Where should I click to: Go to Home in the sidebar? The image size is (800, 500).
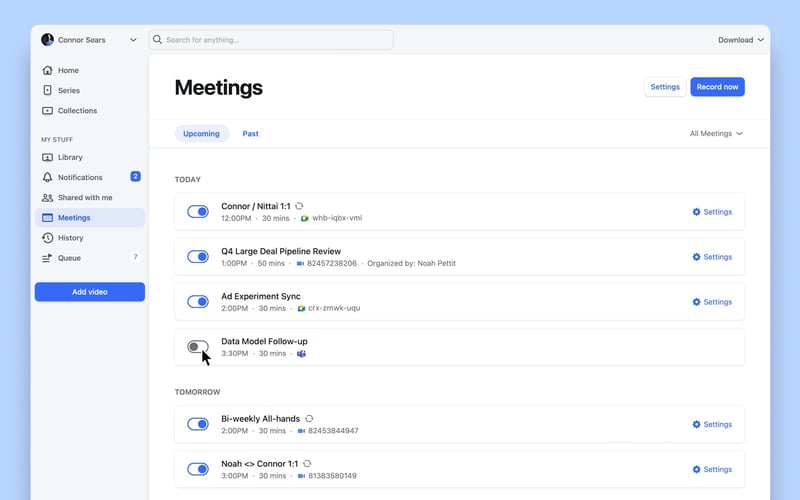click(x=90, y=70)
